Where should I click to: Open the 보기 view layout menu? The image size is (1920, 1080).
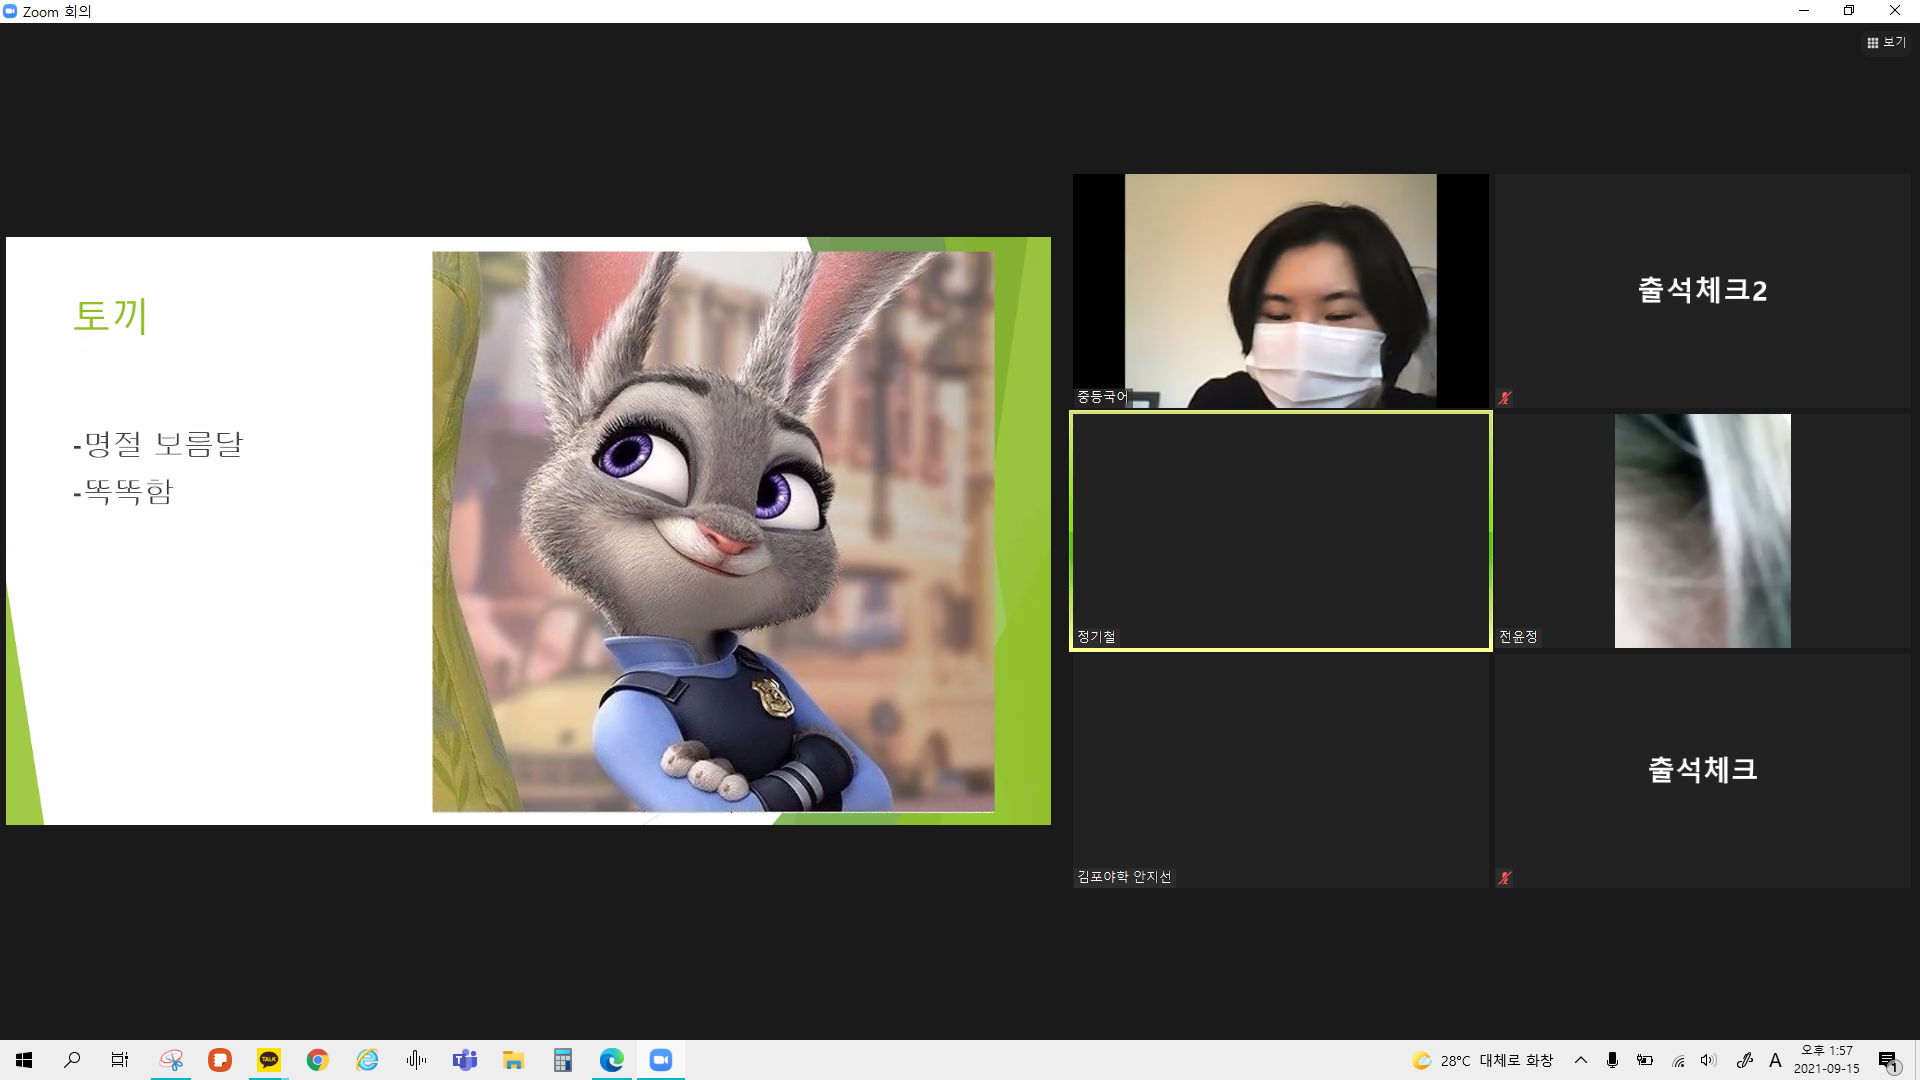[x=1886, y=42]
